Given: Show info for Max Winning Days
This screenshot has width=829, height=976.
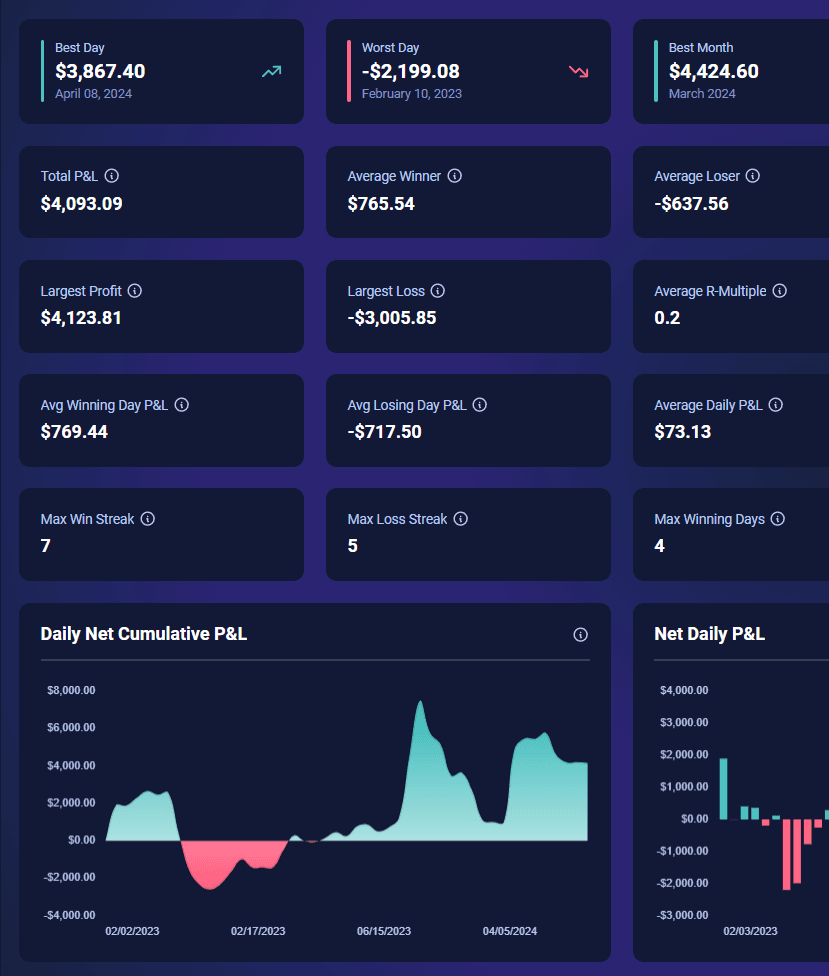Looking at the screenshot, I should pos(778,519).
